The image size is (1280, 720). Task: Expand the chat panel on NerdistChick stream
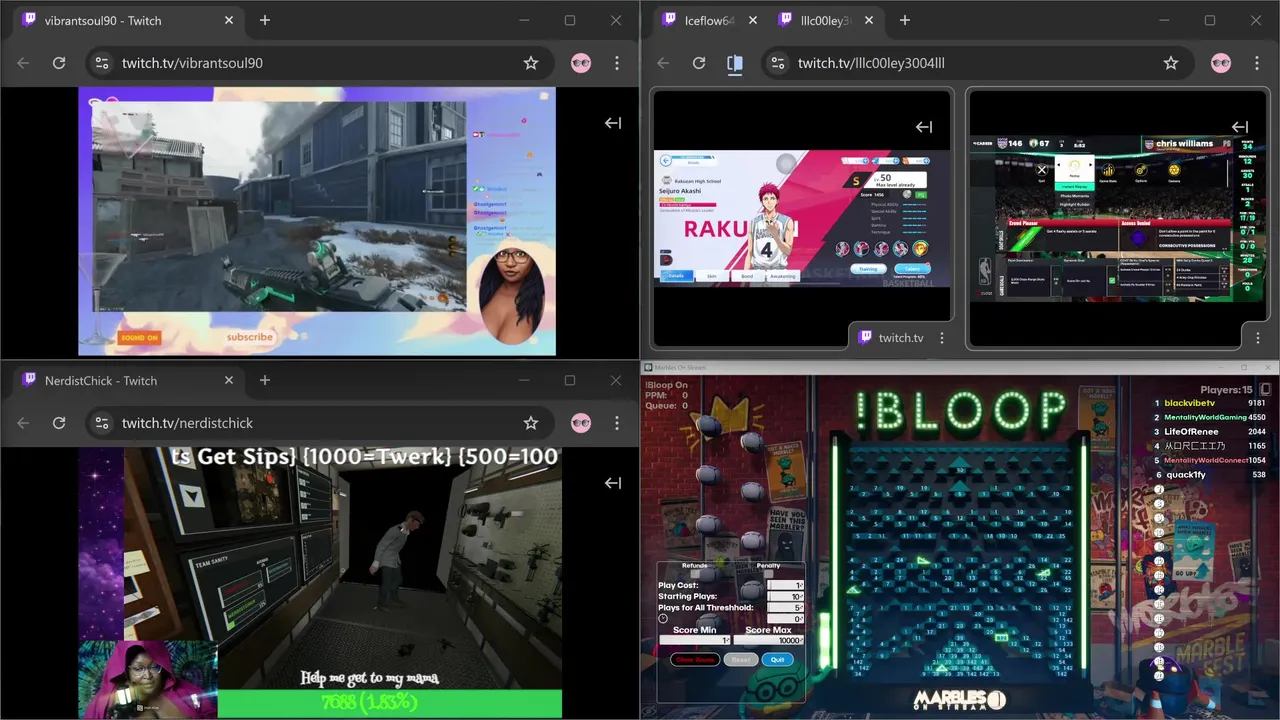pyautogui.click(x=613, y=483)
